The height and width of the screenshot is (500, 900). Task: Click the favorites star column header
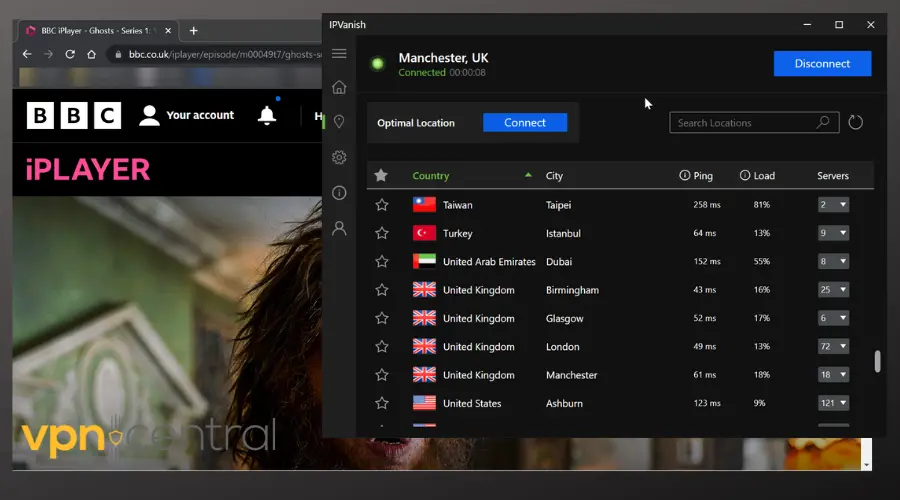(381, 176)
